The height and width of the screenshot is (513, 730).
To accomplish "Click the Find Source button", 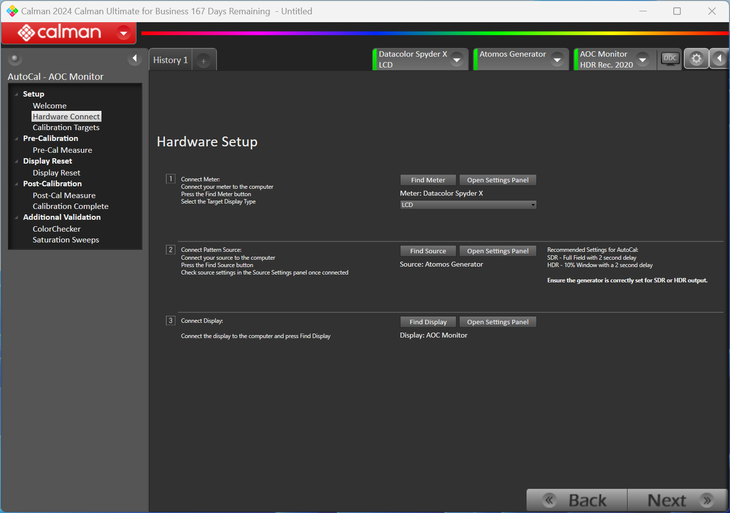I will point(428,251).
